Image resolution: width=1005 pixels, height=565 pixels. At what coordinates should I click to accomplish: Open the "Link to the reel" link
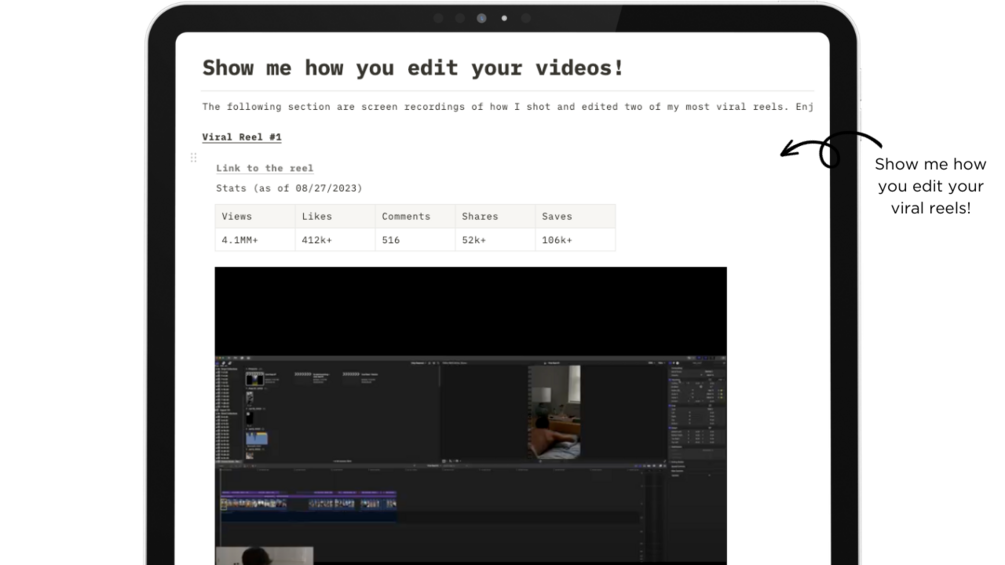pyautogui.click(x=264, y=168)
